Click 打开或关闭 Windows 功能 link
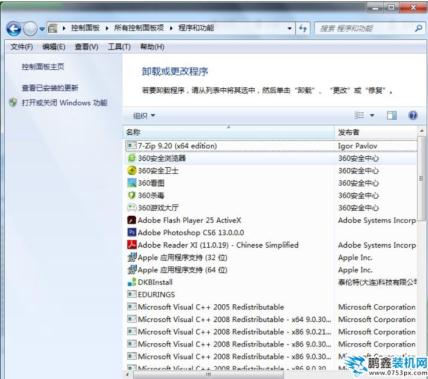Viewport: 428px width, 379px height. click(65, 103)
